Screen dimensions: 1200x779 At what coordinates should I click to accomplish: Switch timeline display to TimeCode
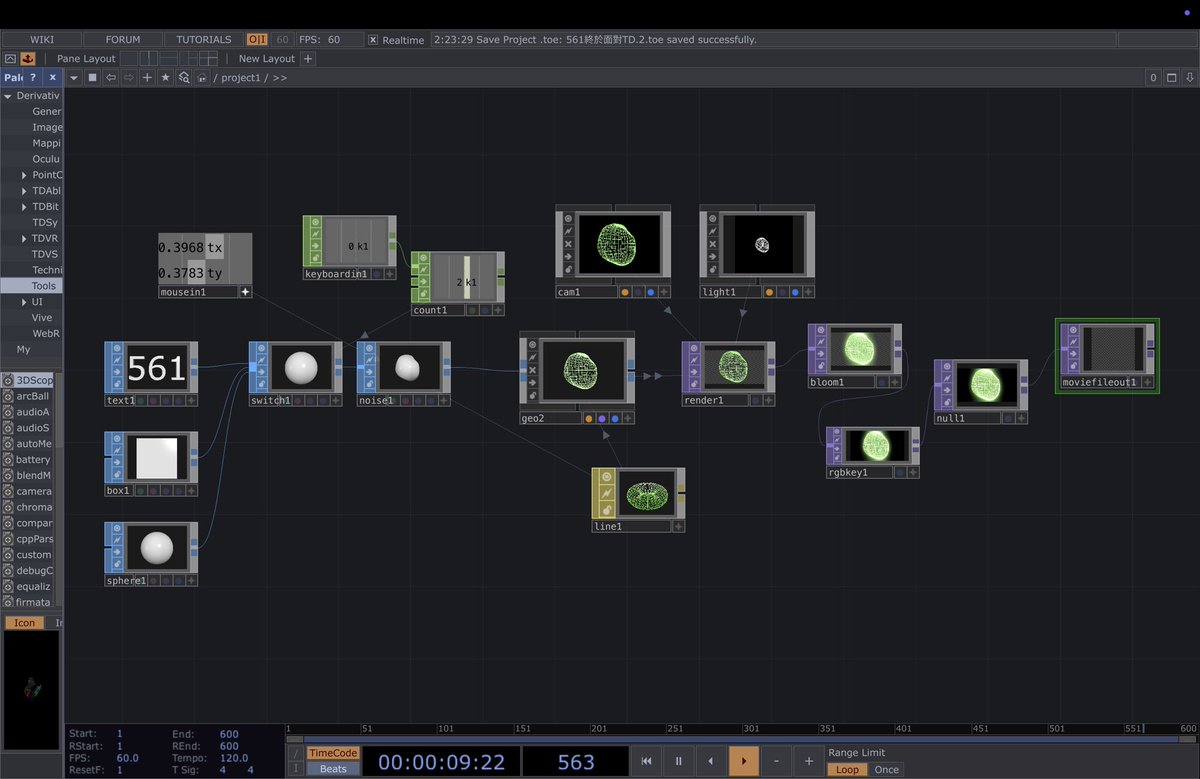coord(333,753)
